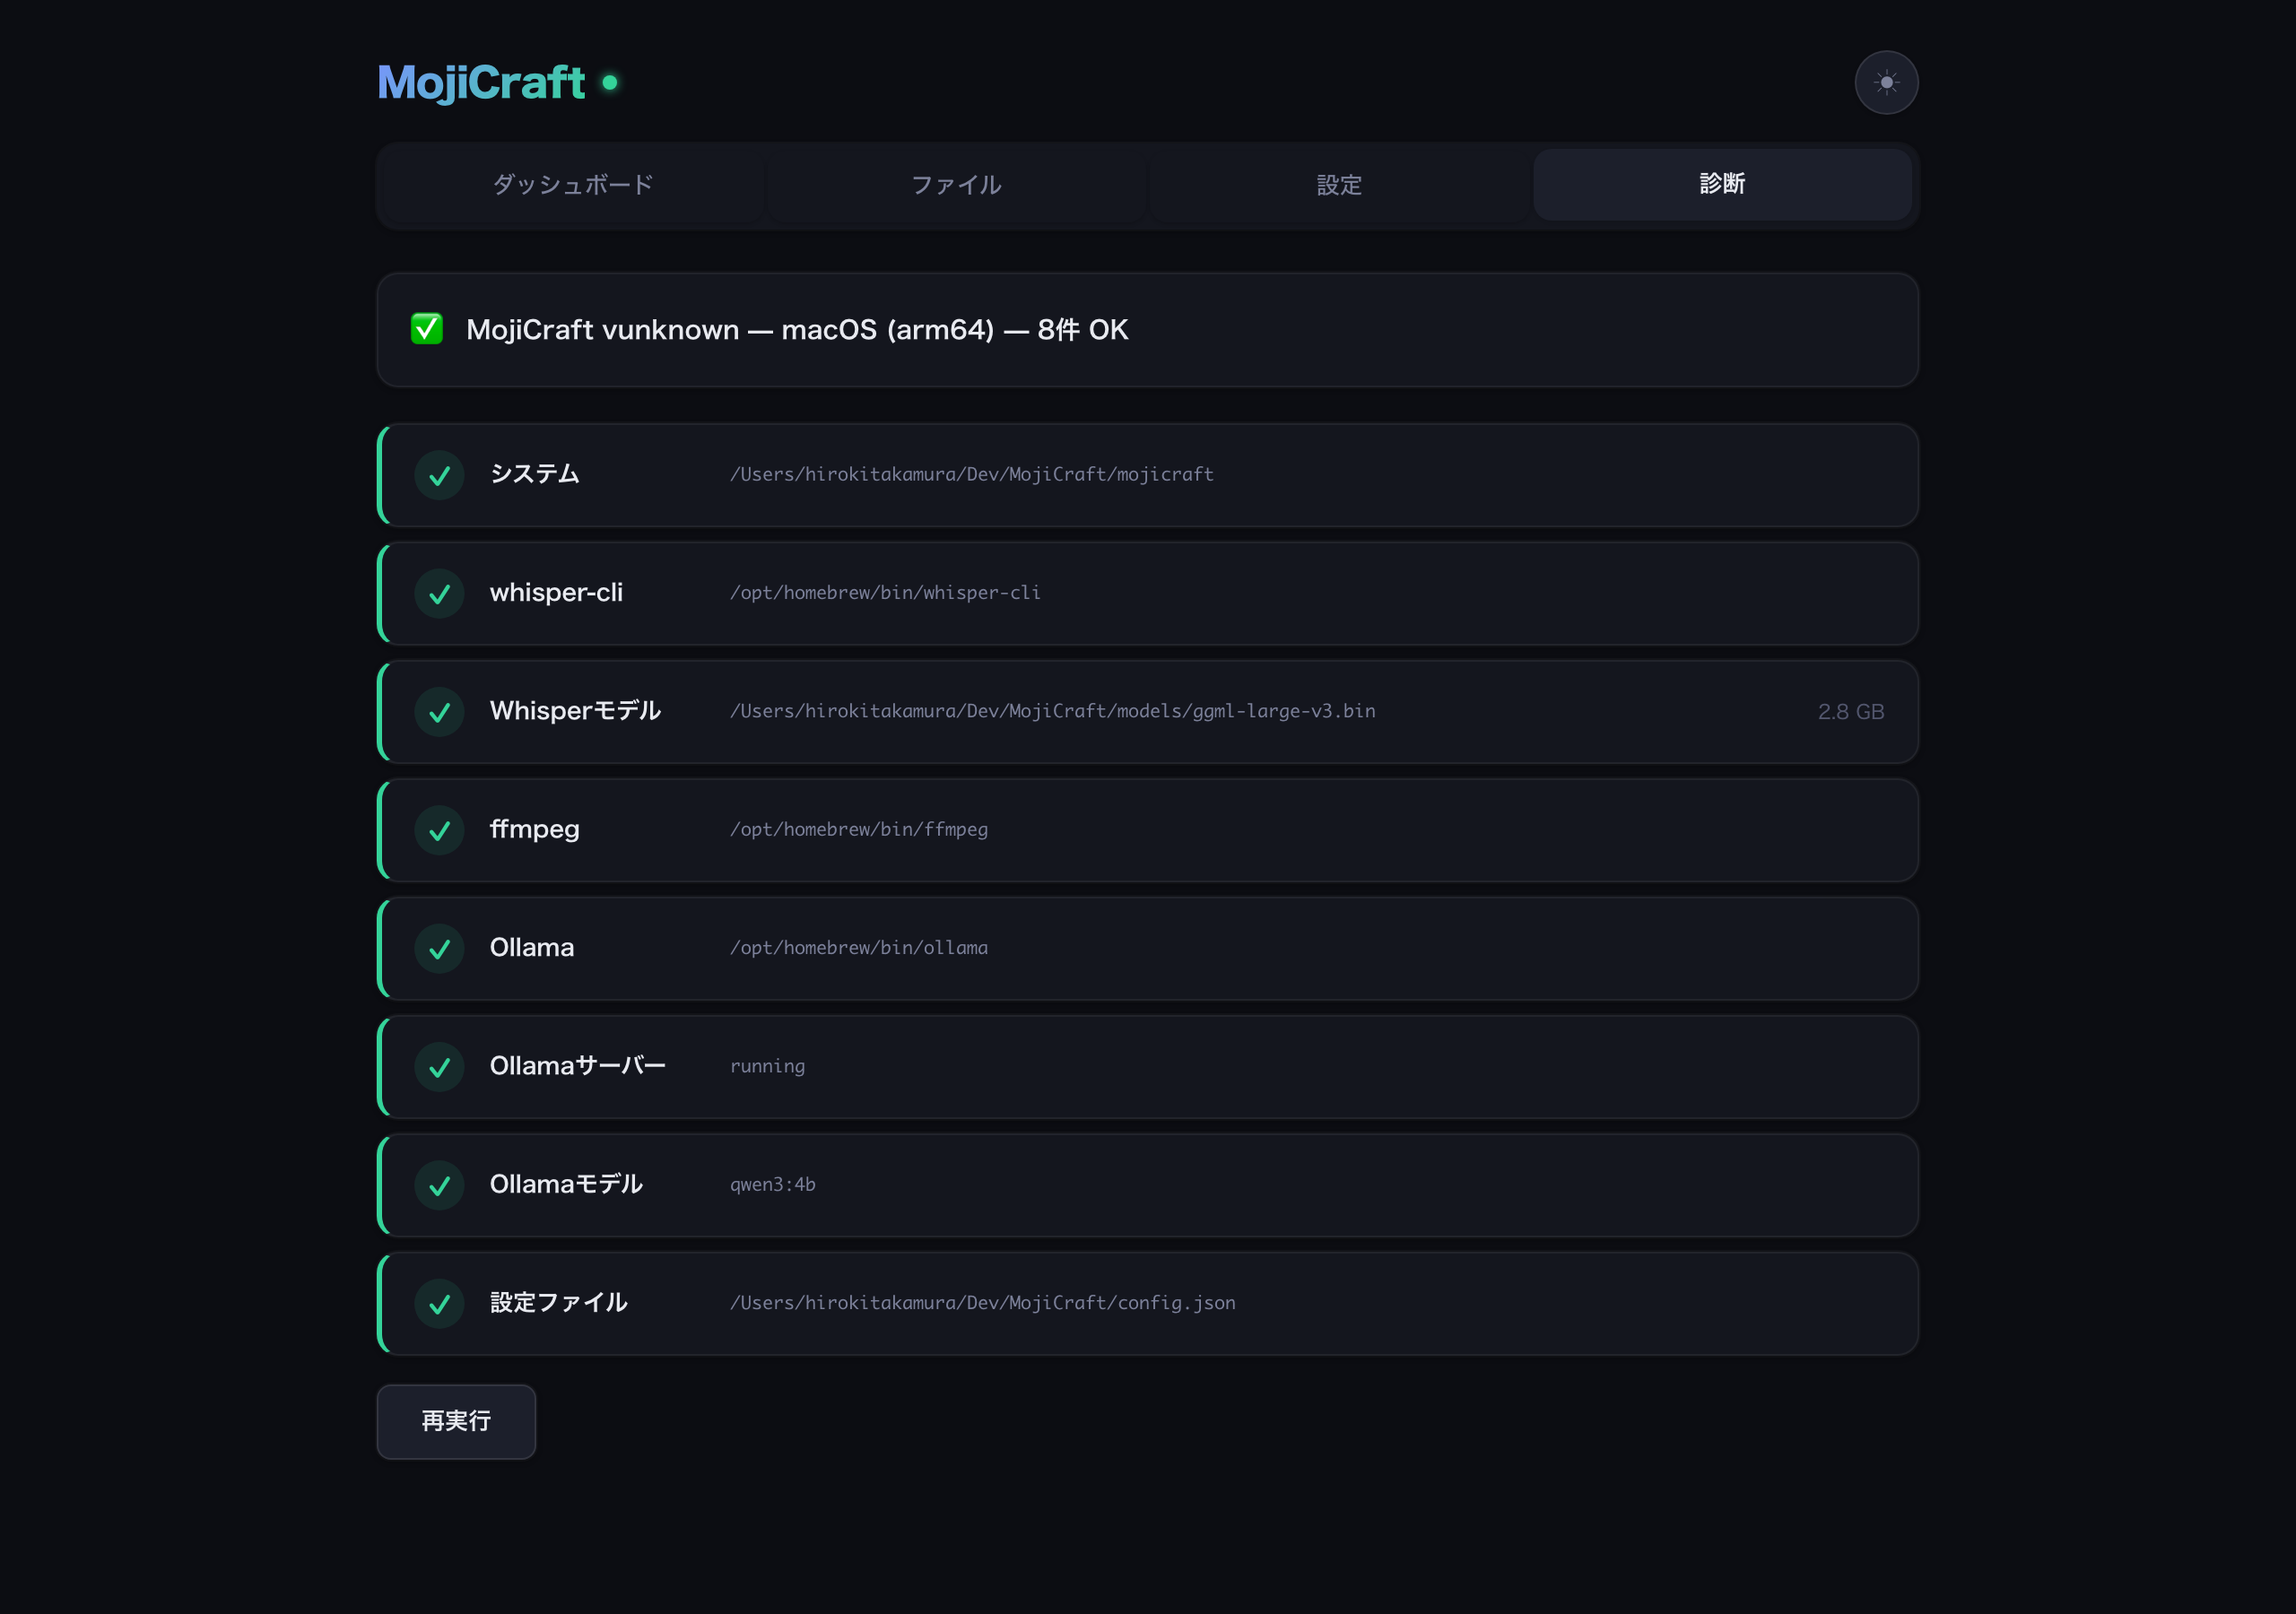Open the ファイル tab
This screenshot has height=1614, width=2296.
click(956, 185)
